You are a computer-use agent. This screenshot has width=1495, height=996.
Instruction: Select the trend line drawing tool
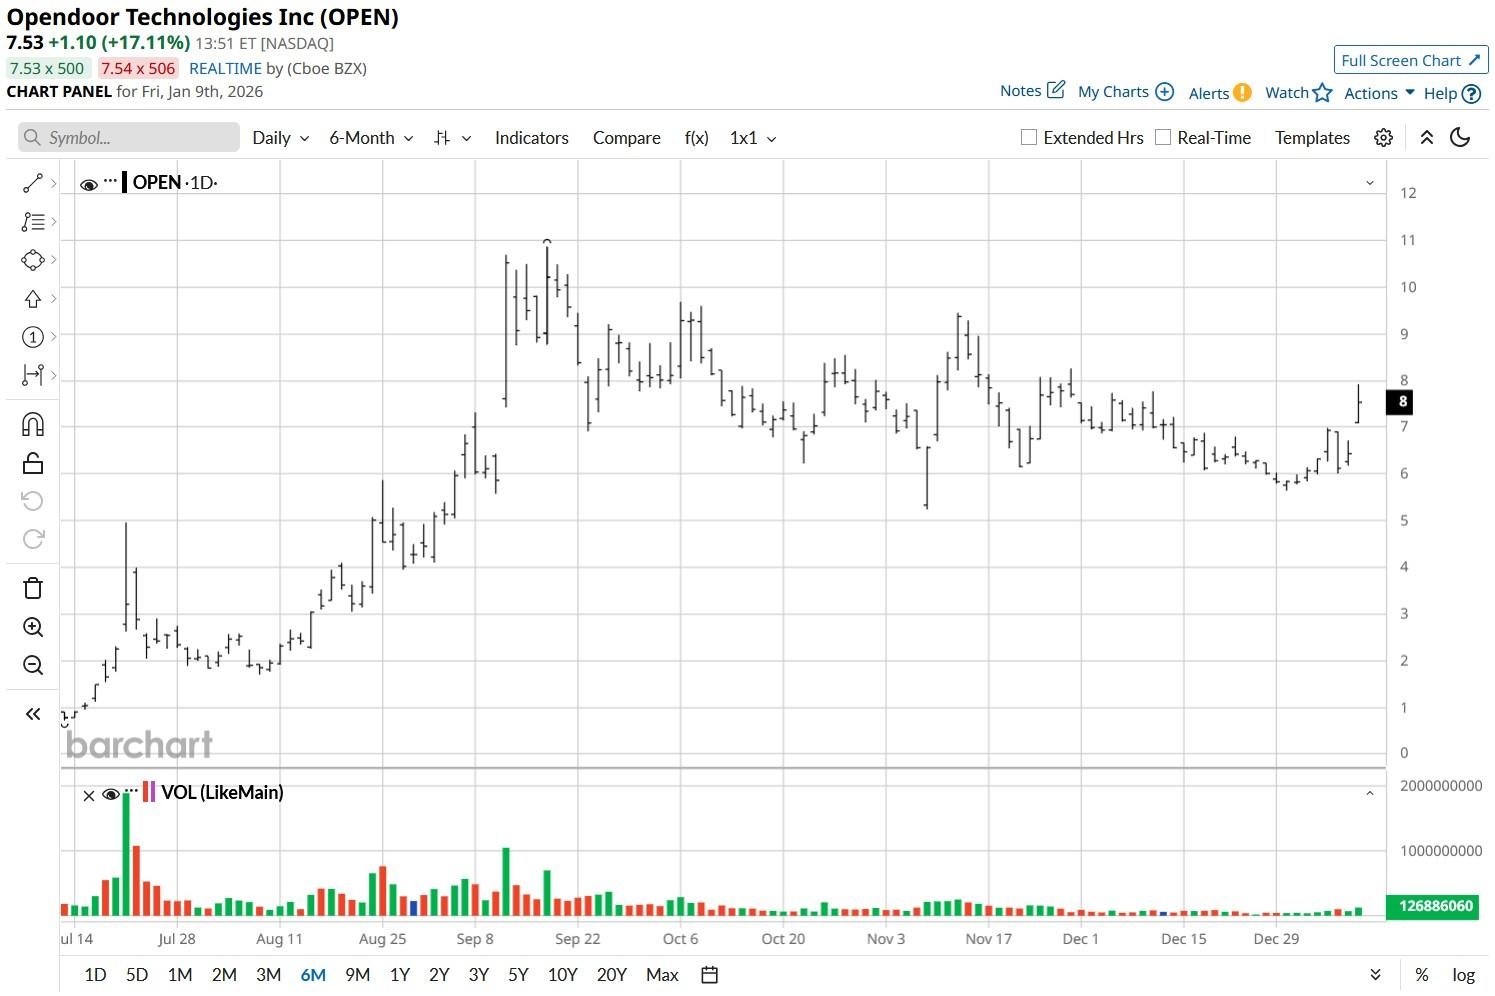(x=32, y=183)
